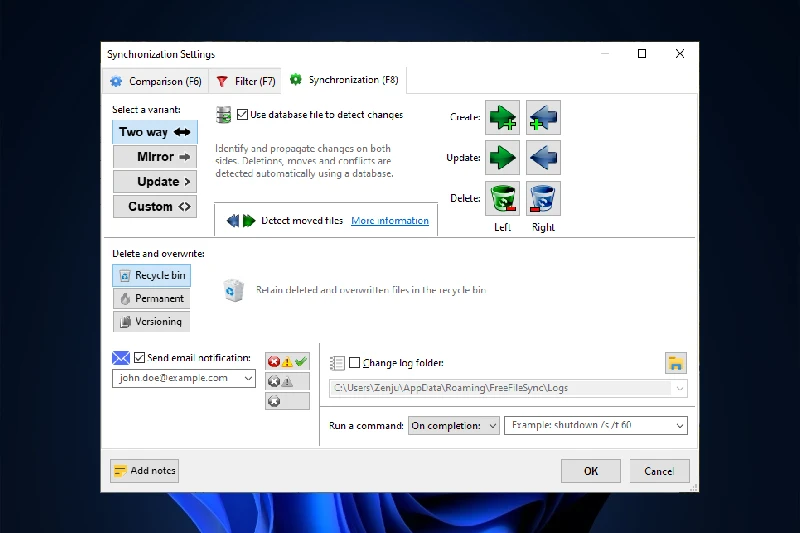Select error and warning notification option
This screenshot has width=800, height=533.
point(287,381)
